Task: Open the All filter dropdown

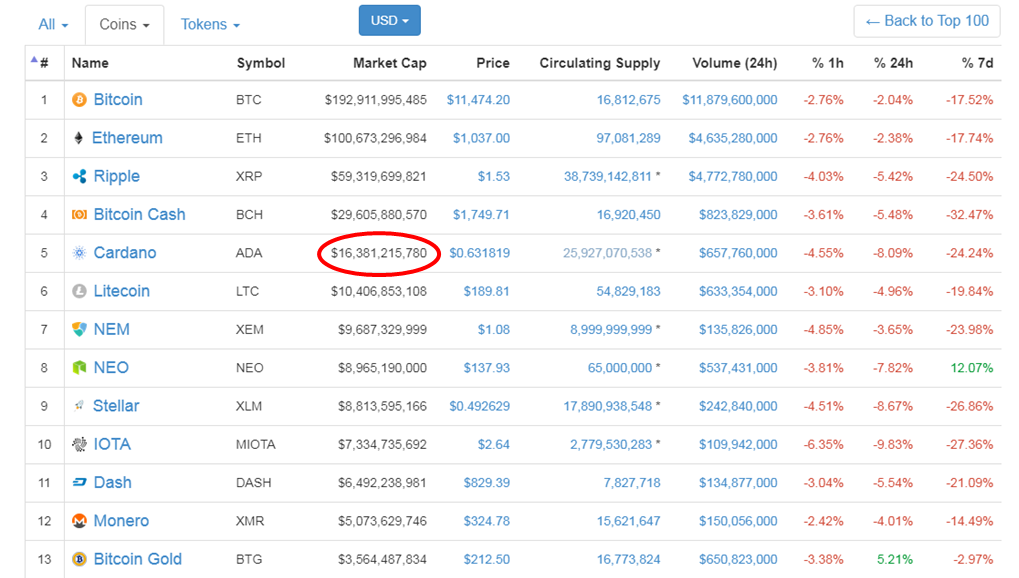Action: tap(53, 25)
